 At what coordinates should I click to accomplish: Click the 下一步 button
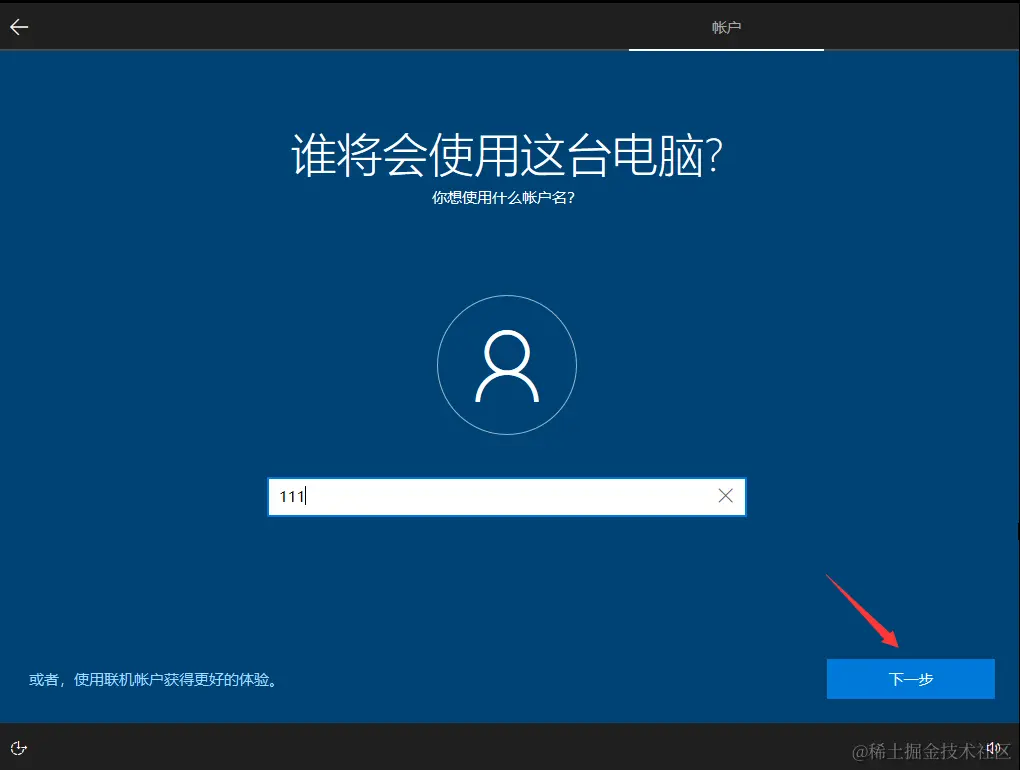[x=910, y=679]
